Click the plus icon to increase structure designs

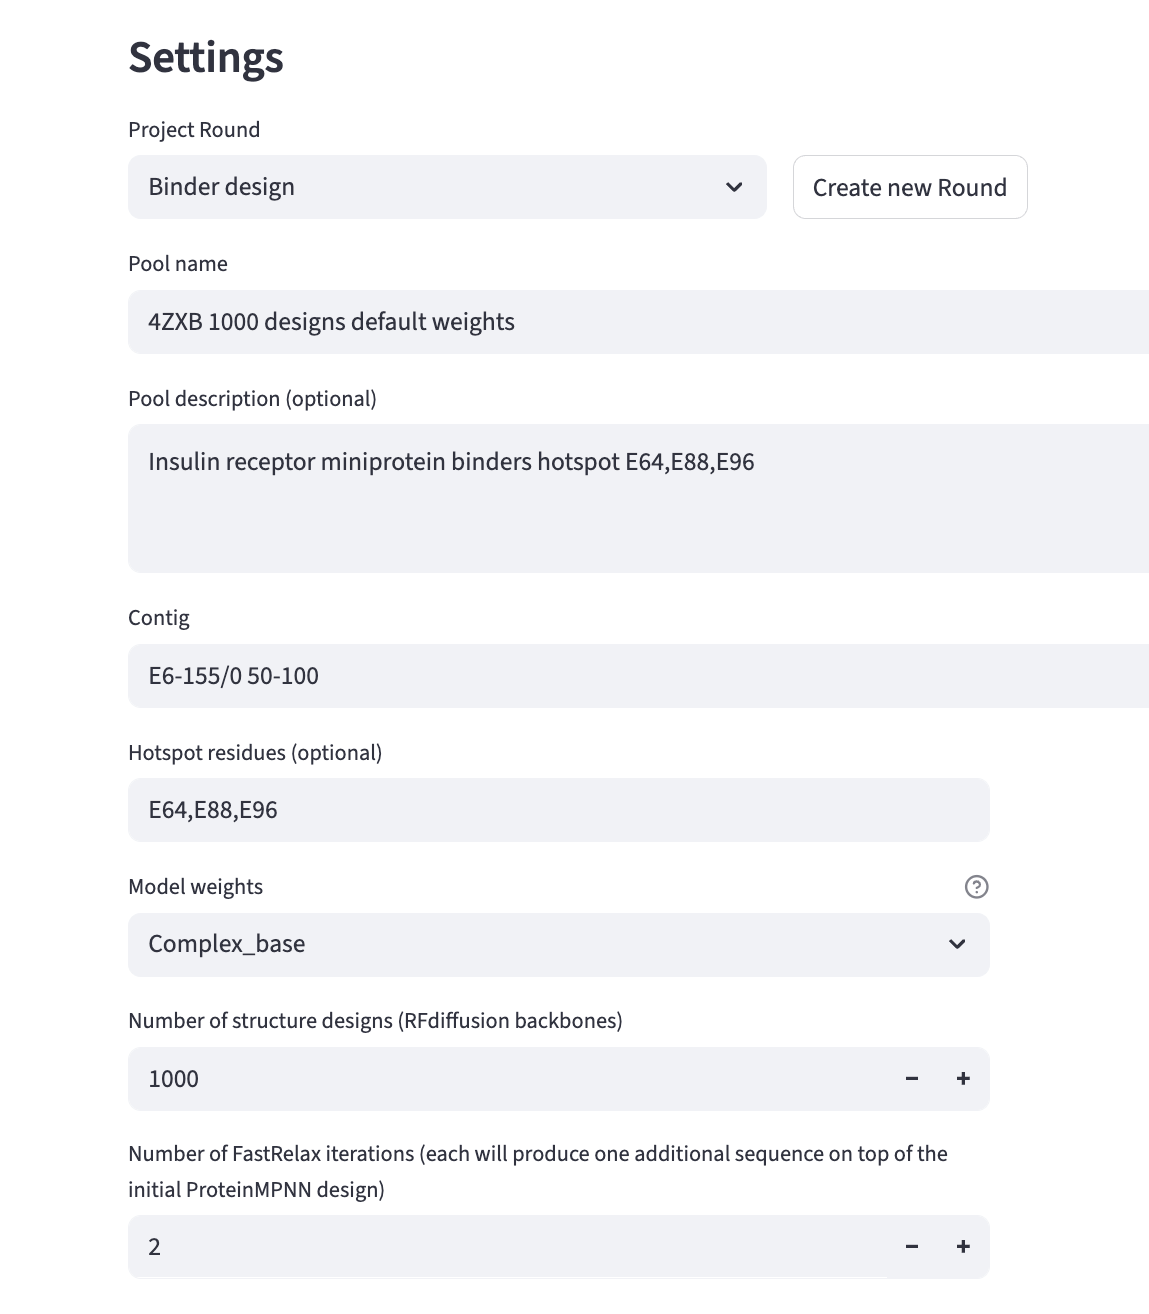tap(963, 1078)
